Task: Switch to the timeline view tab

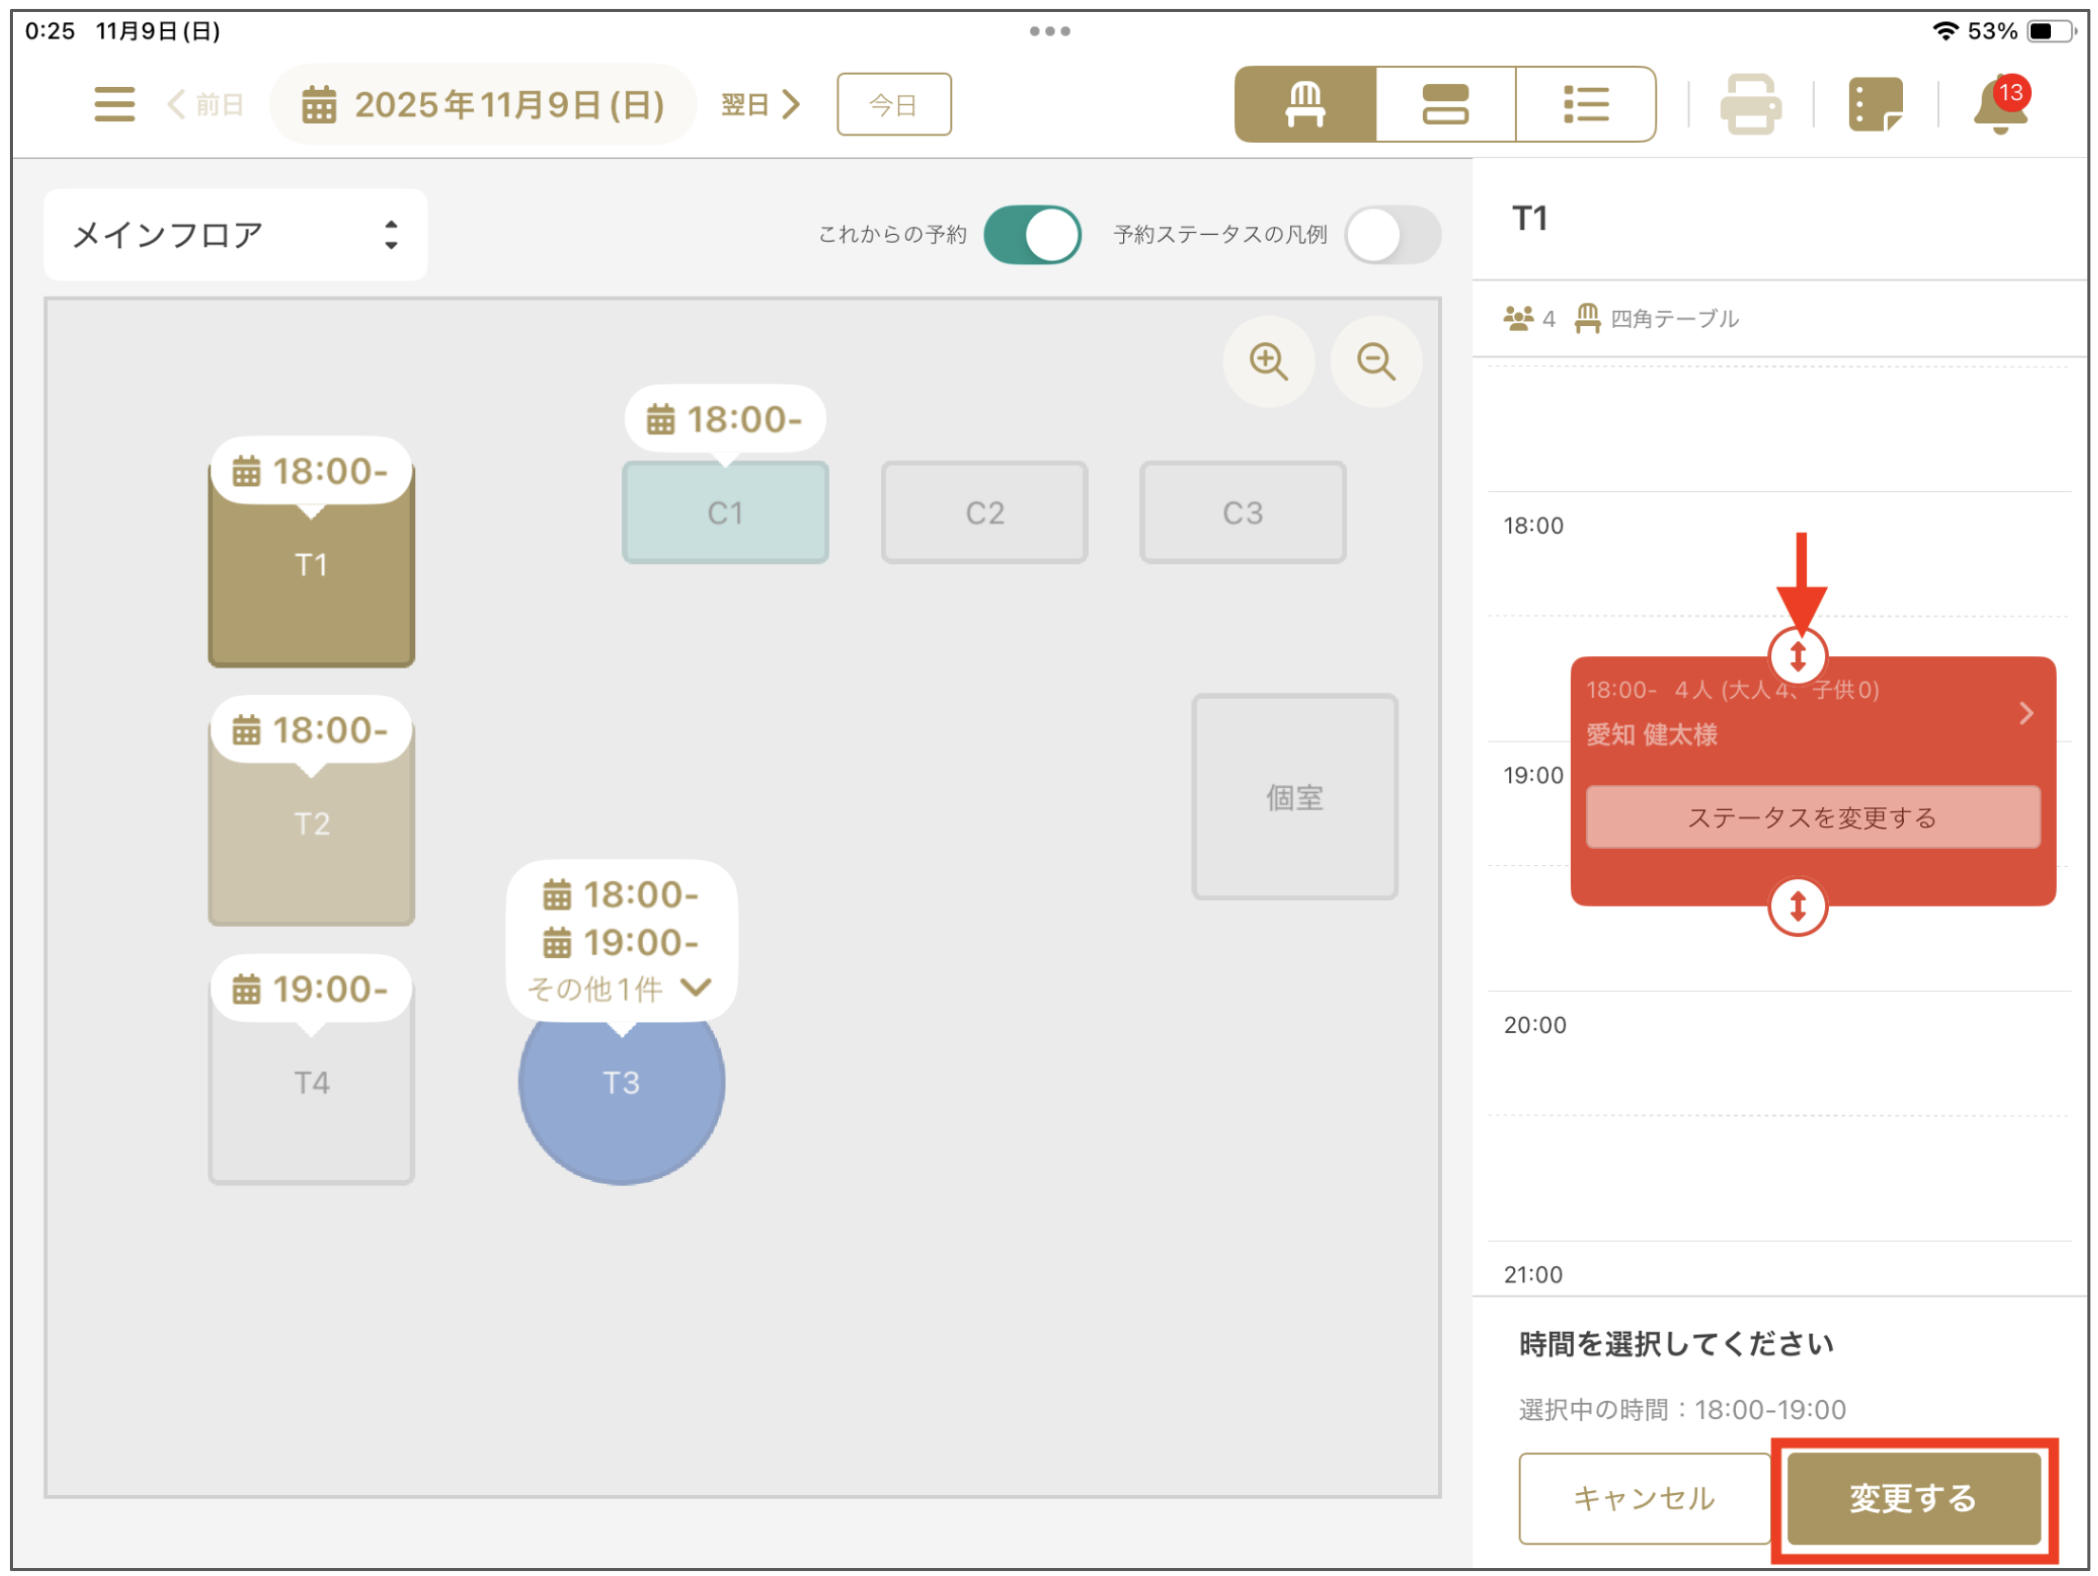Action: coord(1444,104)
